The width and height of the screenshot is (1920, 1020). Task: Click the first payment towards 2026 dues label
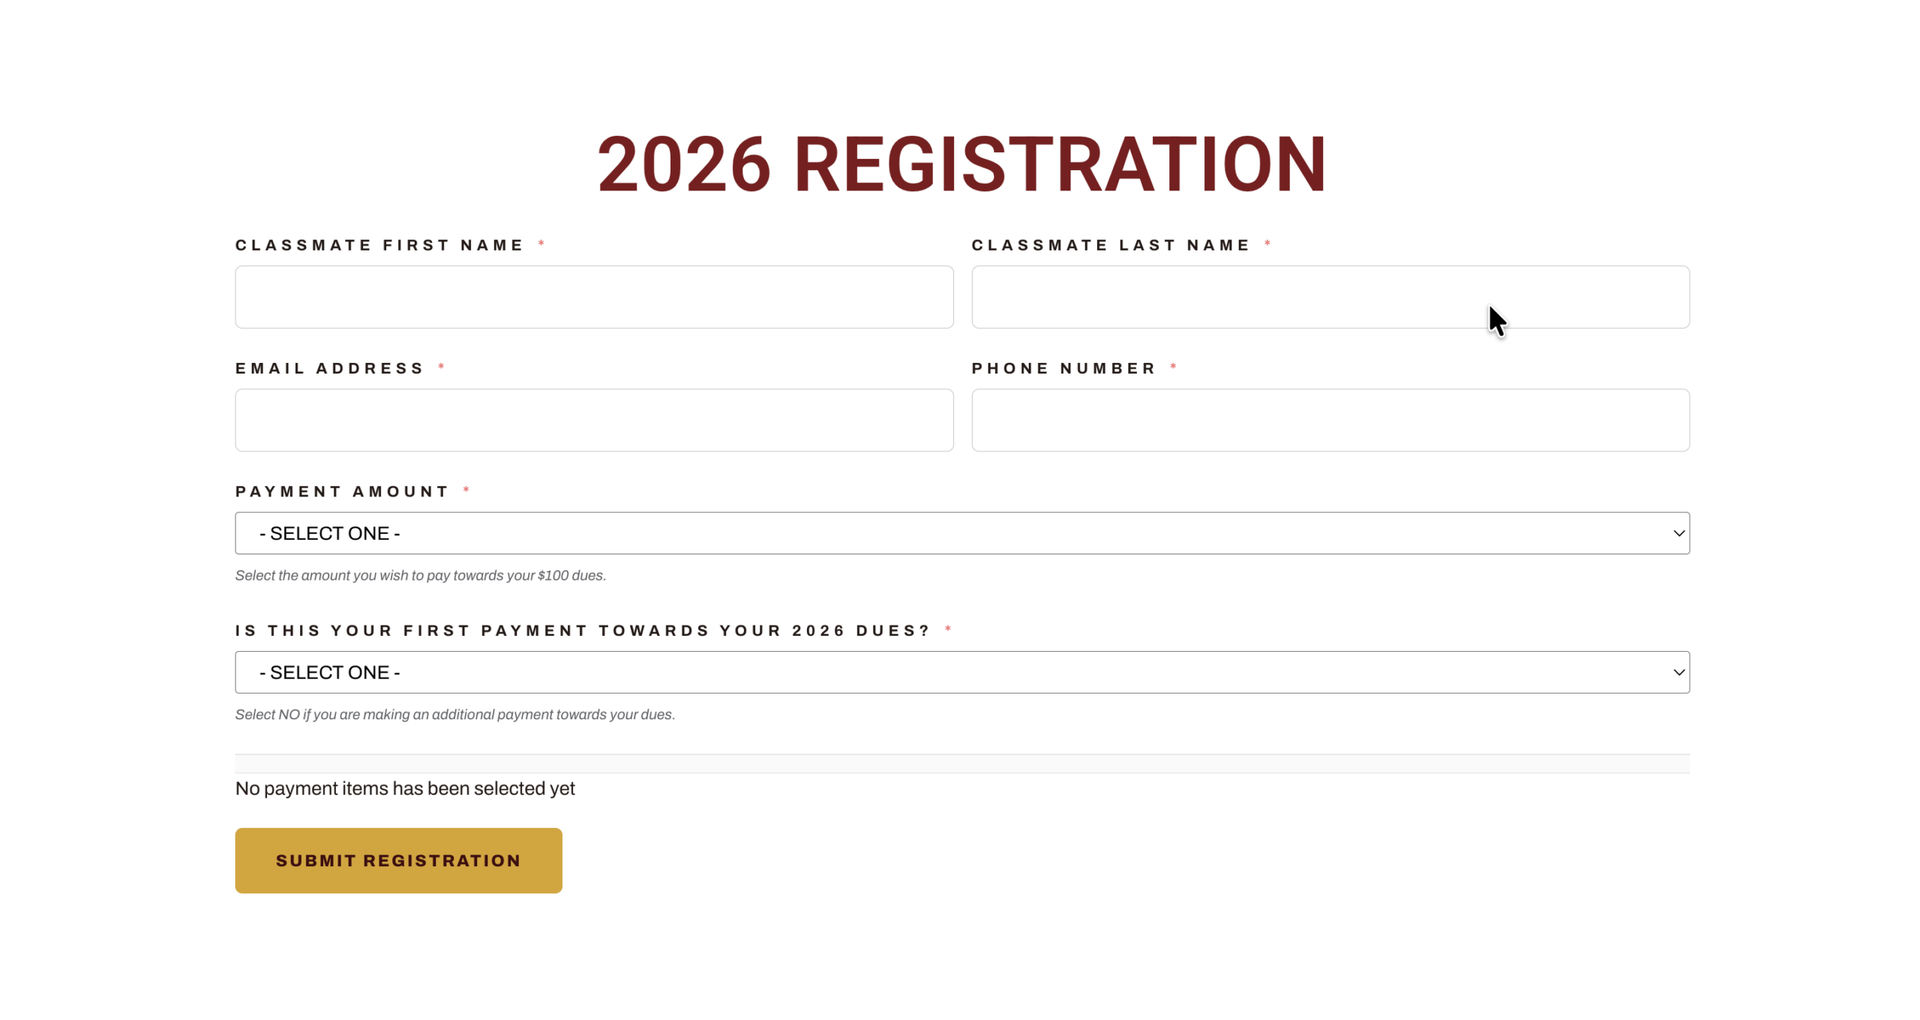pos(583,630)
